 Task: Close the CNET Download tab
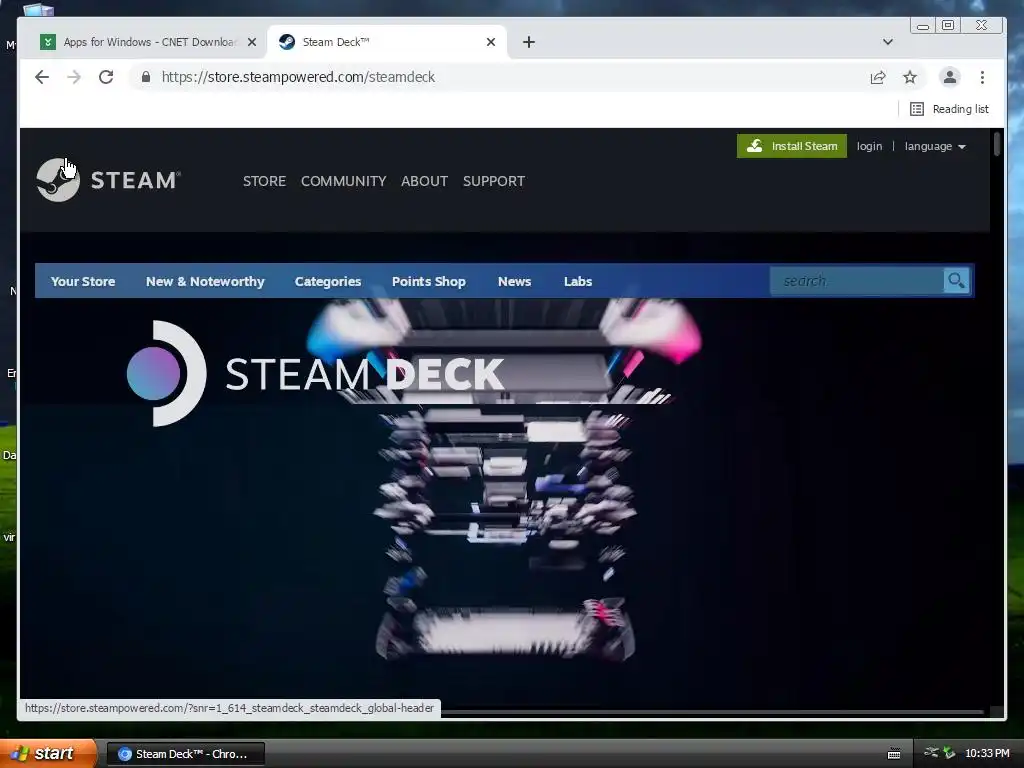click(x=251, y=42)
